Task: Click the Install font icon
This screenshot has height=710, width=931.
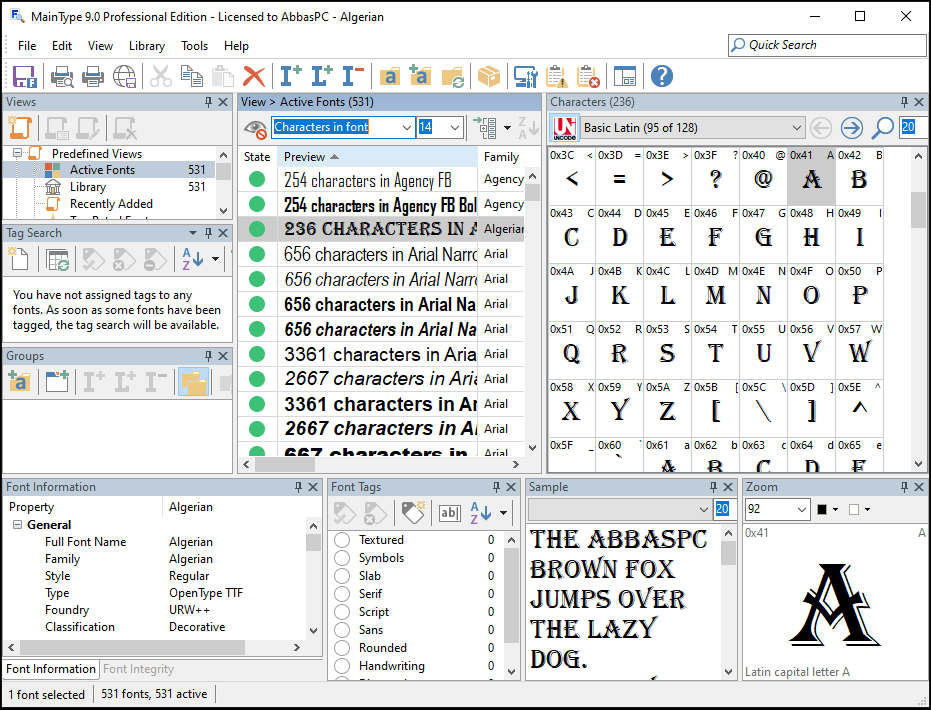Action: [290, 76]
